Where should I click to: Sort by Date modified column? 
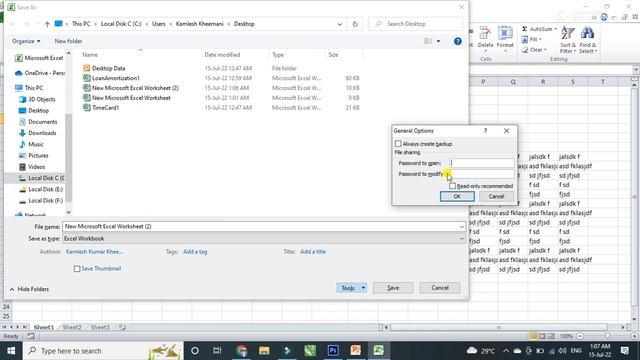point(222,55)
